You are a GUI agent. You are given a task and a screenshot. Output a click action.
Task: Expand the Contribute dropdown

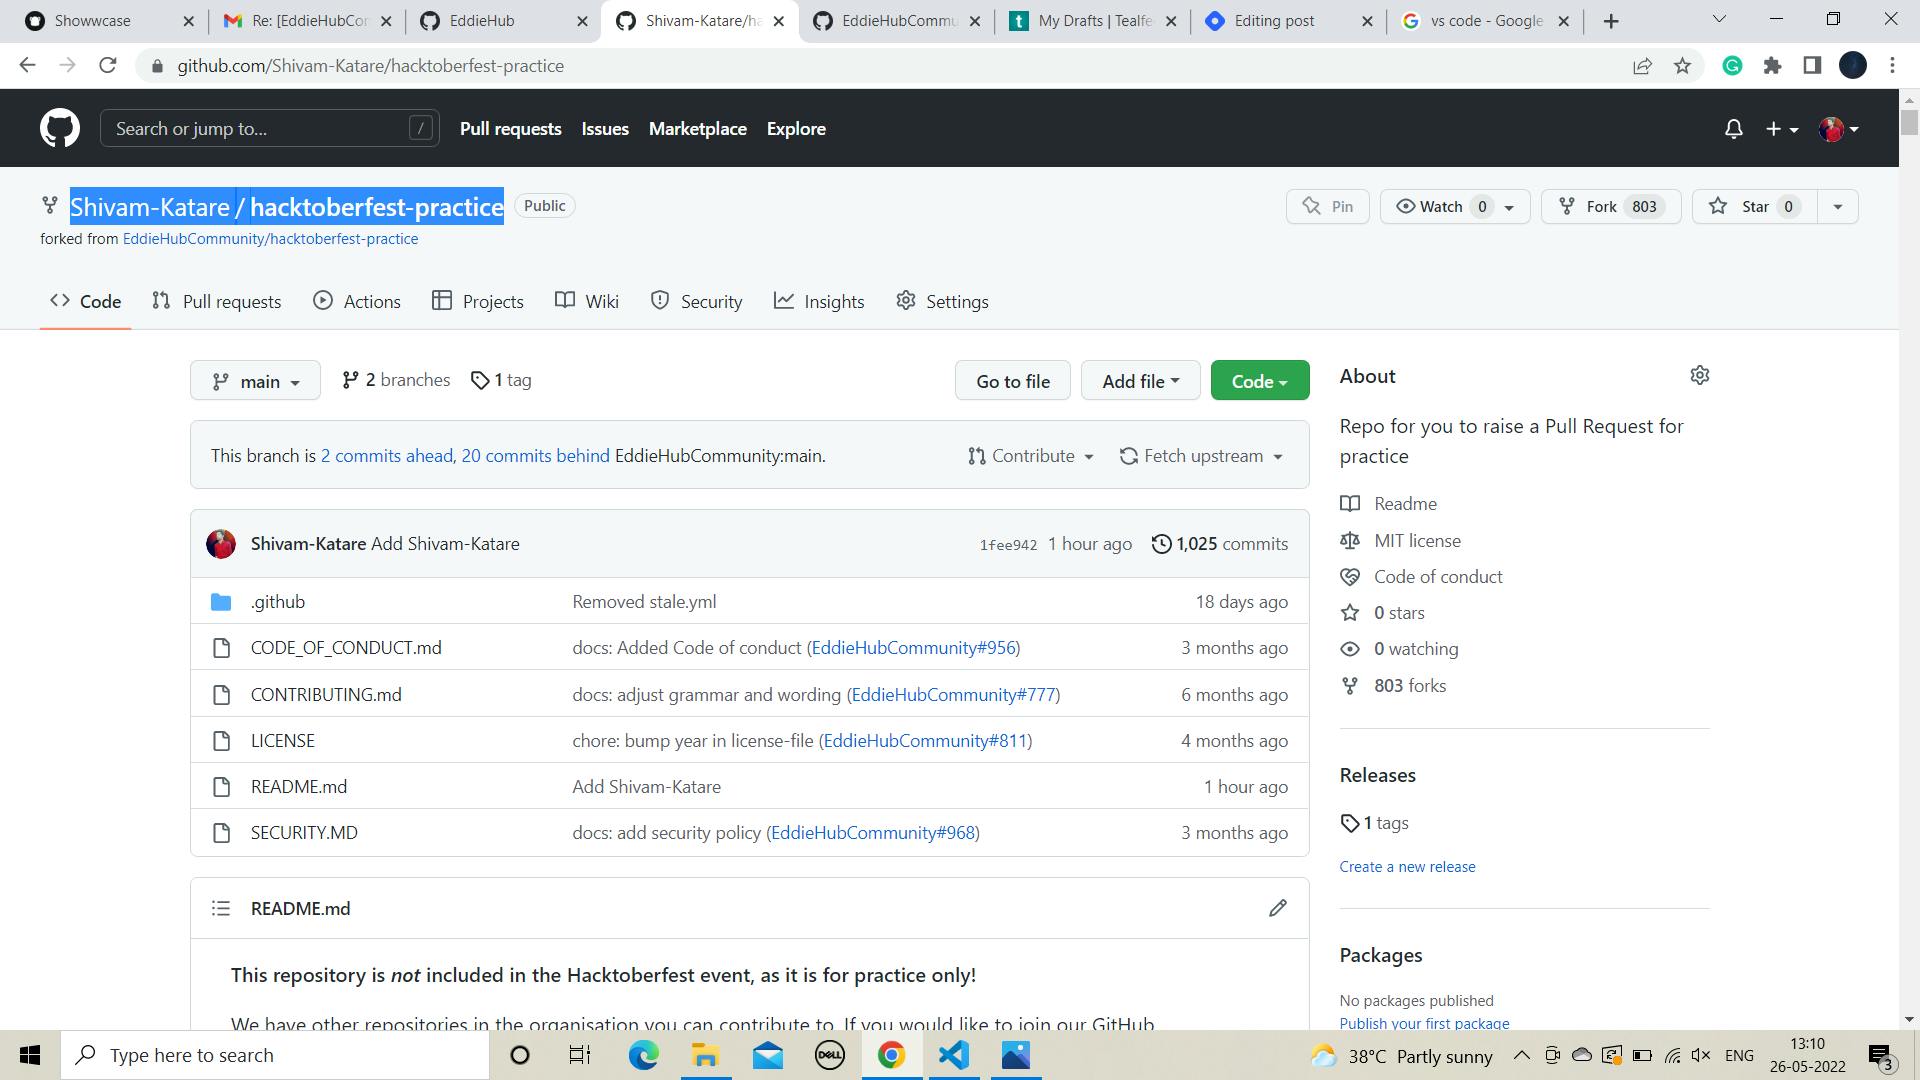pyautogui.click(x=1031, y=456)
